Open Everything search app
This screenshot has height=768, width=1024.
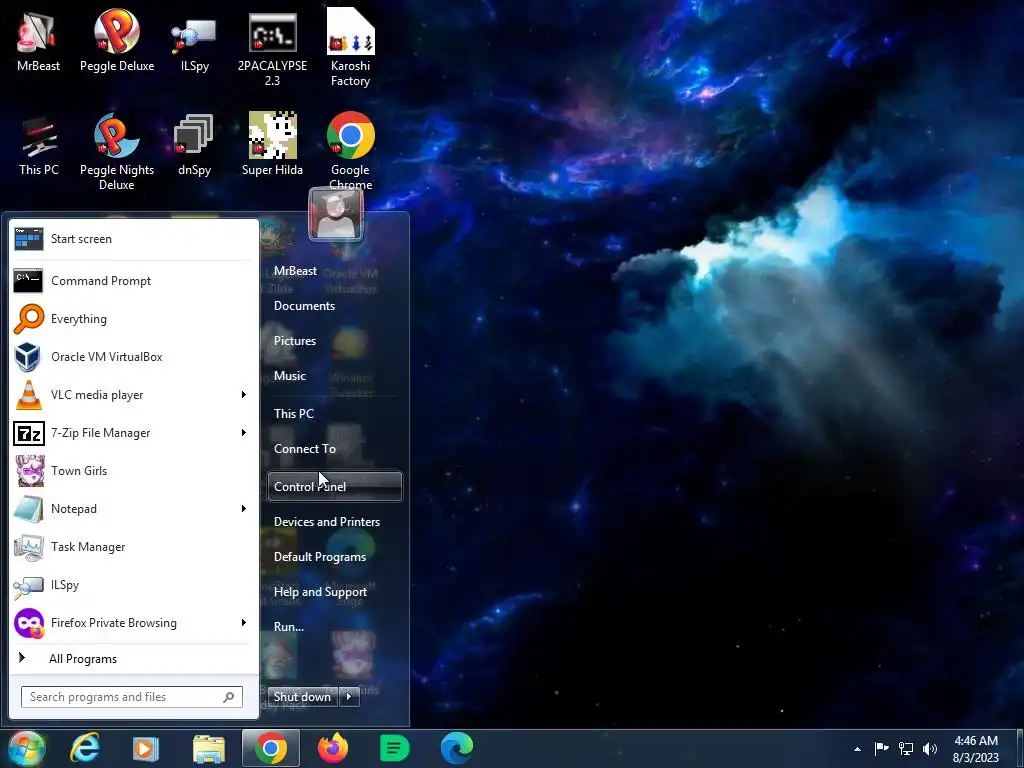pyautogui.click(x=133, y=319)
